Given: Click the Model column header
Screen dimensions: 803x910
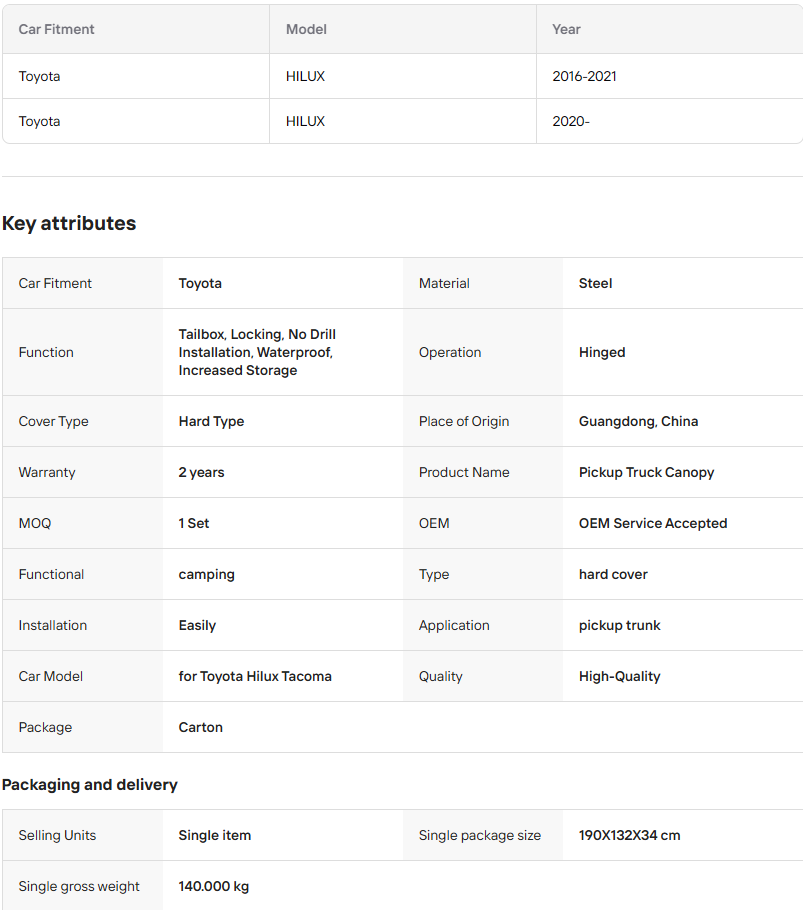Looking at the screenshot, I should [306, 29].
